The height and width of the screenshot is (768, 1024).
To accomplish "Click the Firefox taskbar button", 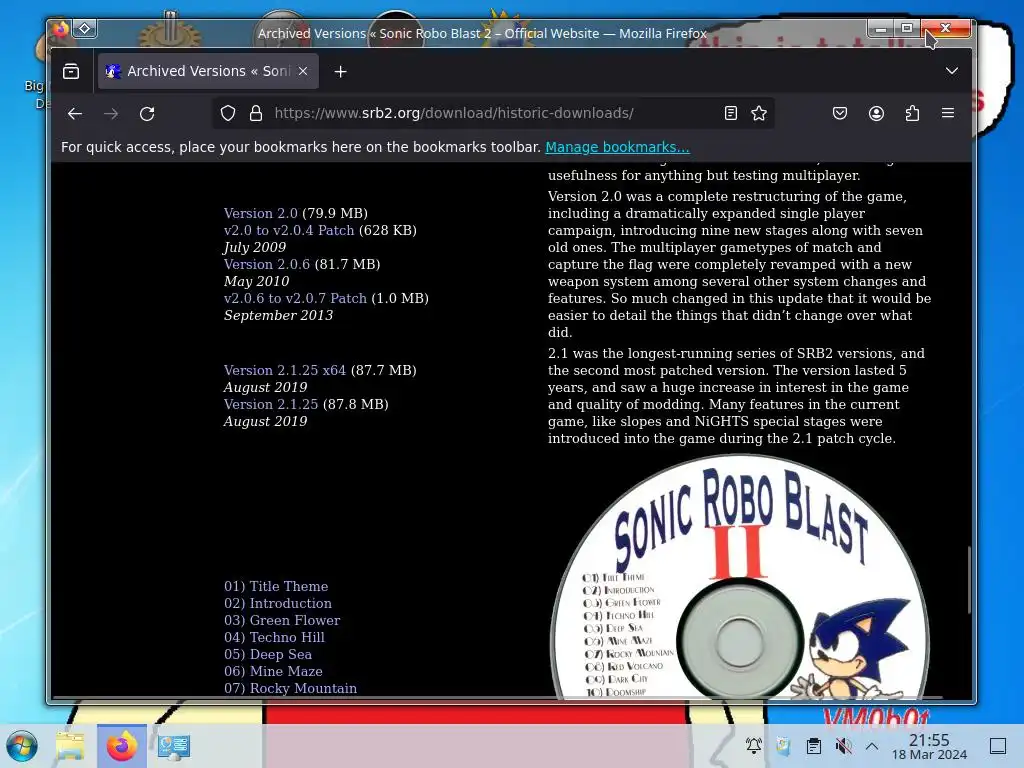I will point(121,746).
